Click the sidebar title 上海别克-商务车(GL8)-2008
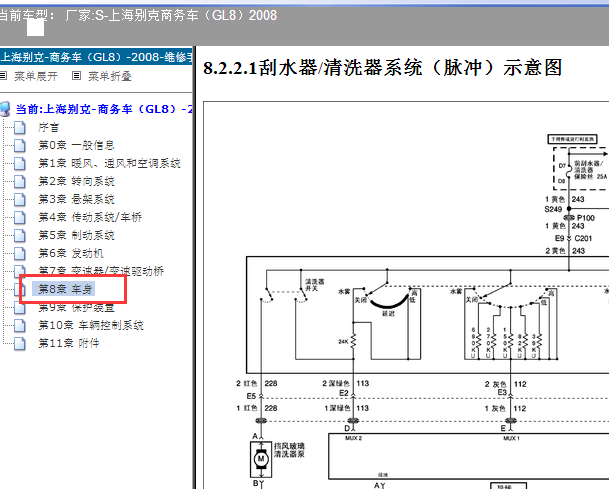The image size is (609, 489). pos(96,57)
